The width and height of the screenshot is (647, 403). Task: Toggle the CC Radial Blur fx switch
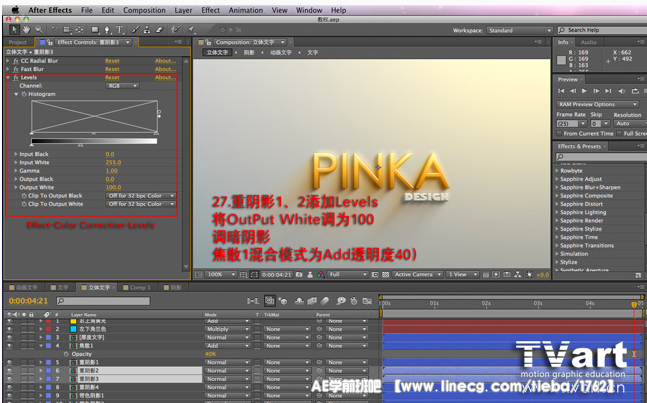pyautogui.click(x=16, y=61)
